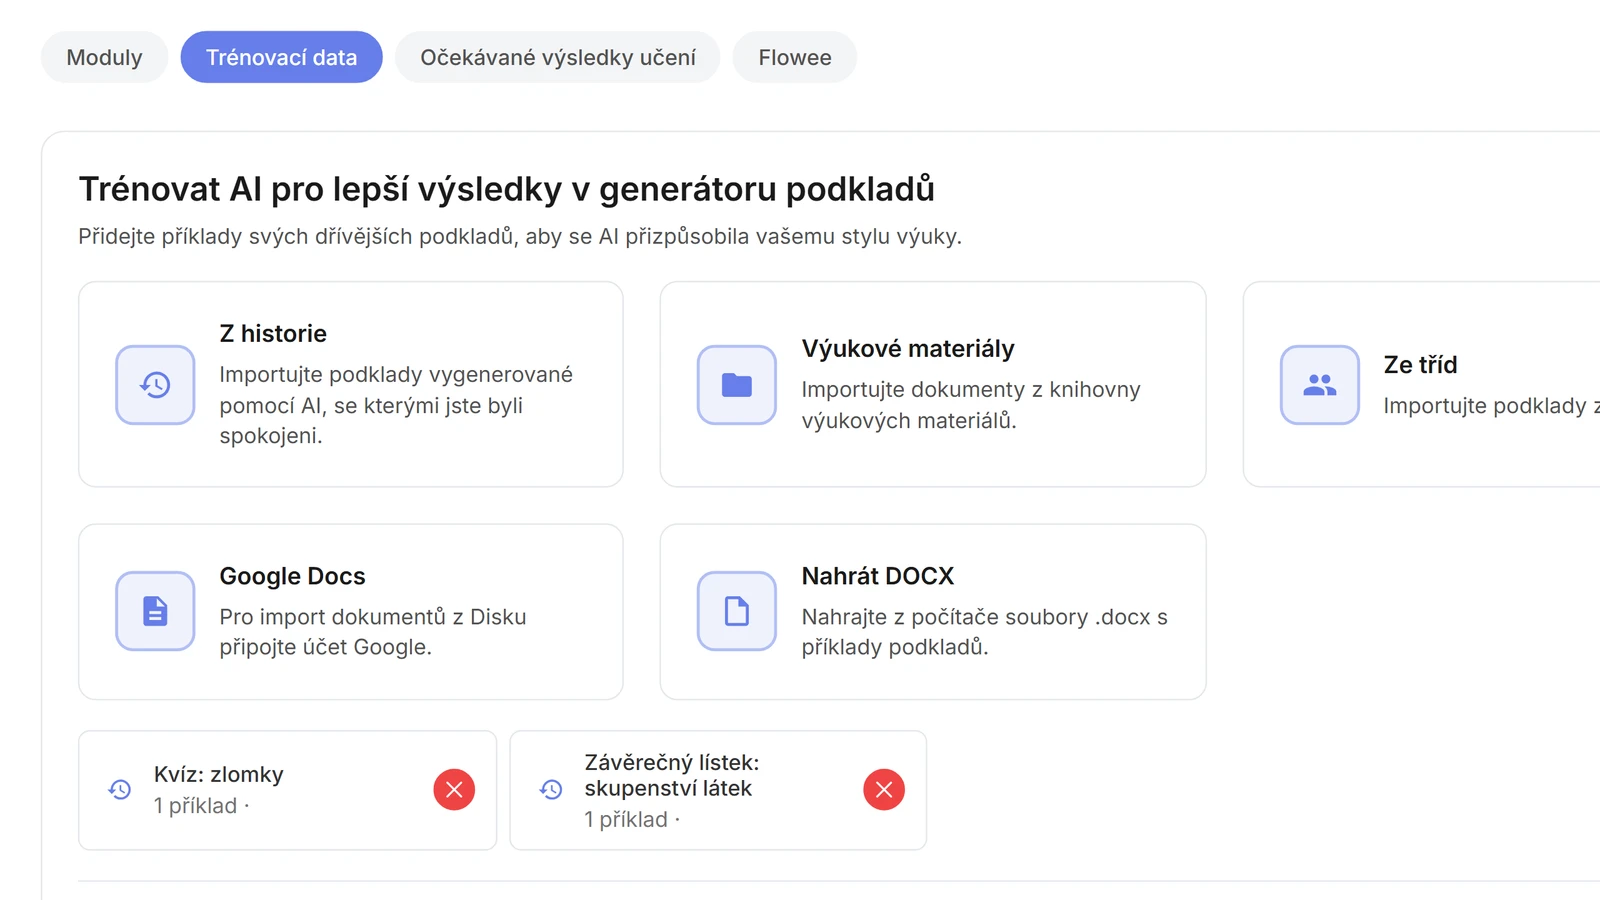1600x900 pixels.
Task: Click the description 'Importujte podklady vygenerované pomocí AI'
Action: tap(396, 405)
